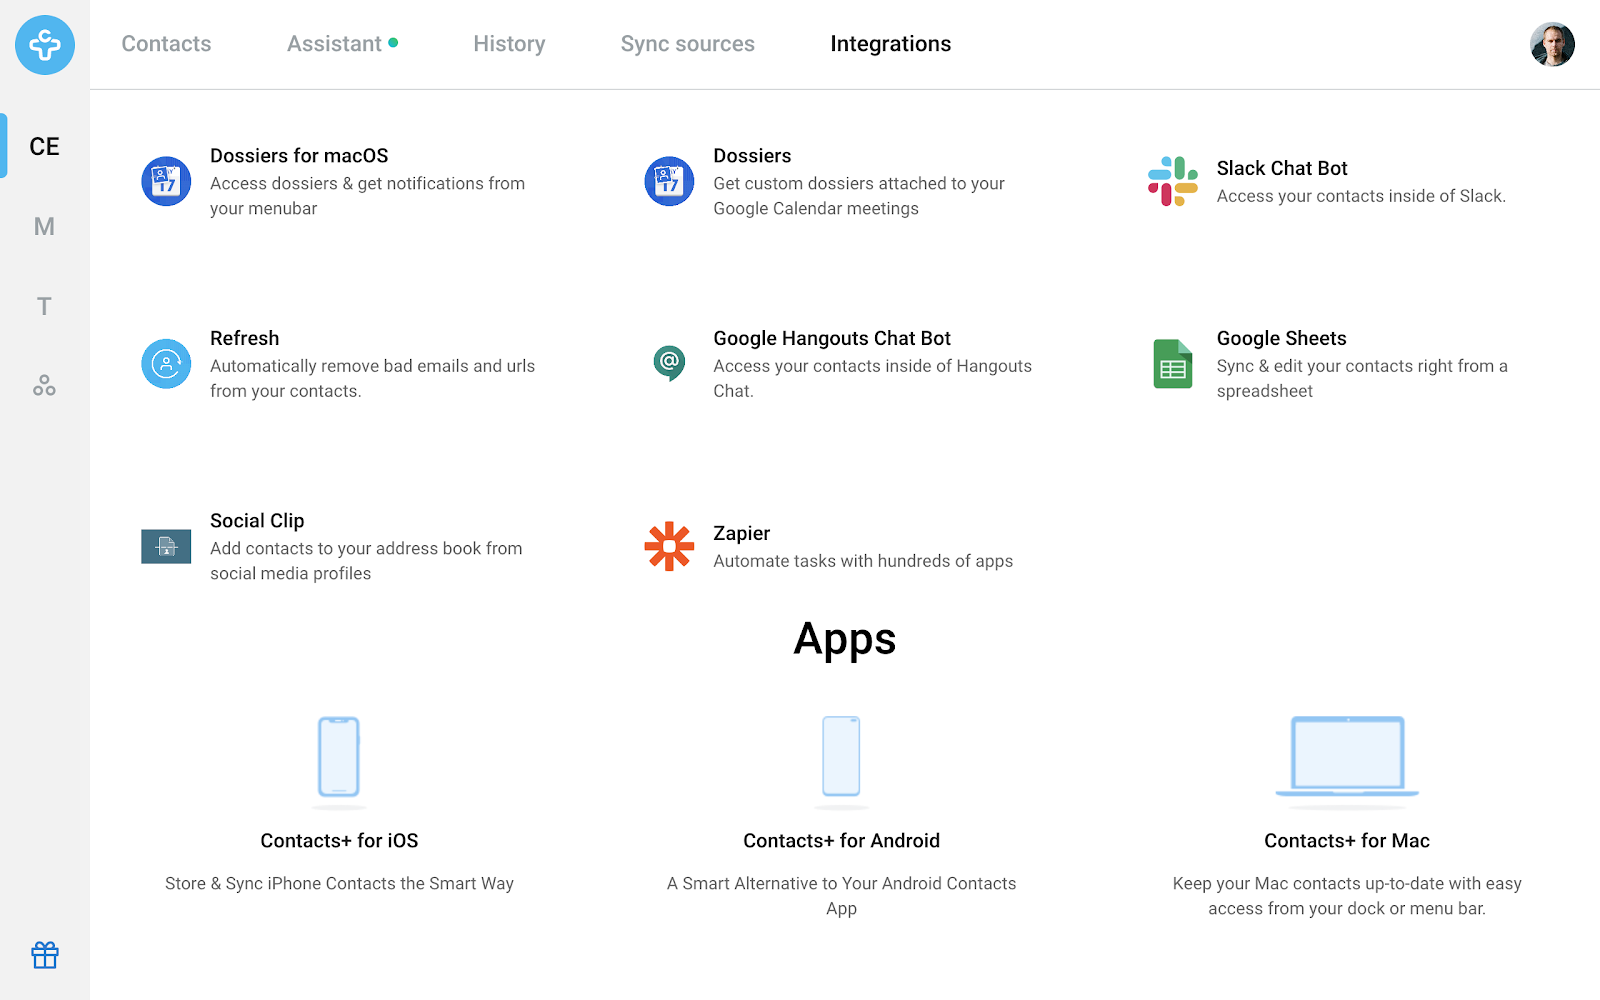
Task: Click the Refresh integration icon
Action: pos(166,364)
